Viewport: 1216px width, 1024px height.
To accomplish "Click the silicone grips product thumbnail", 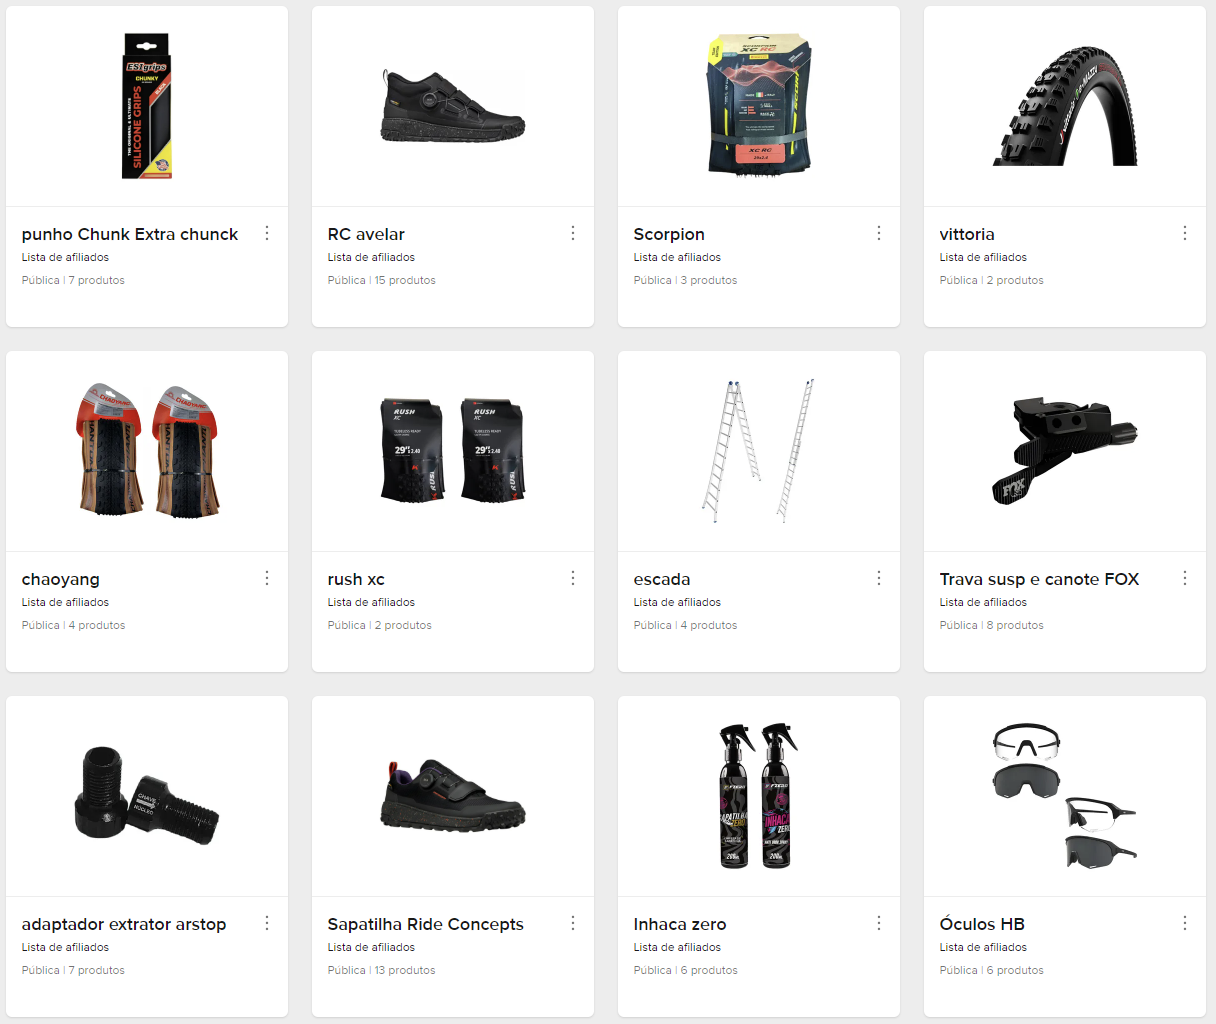I will pyautogui.click(x=147, y=106).
